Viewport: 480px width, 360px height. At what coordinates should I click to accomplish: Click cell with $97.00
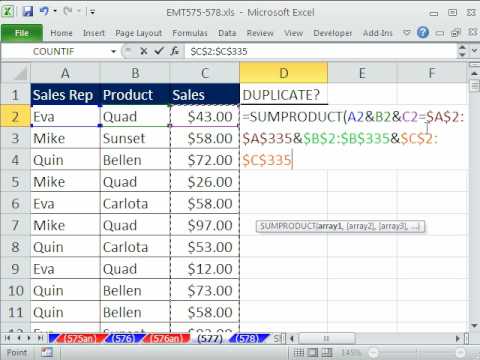click(205, 225)
